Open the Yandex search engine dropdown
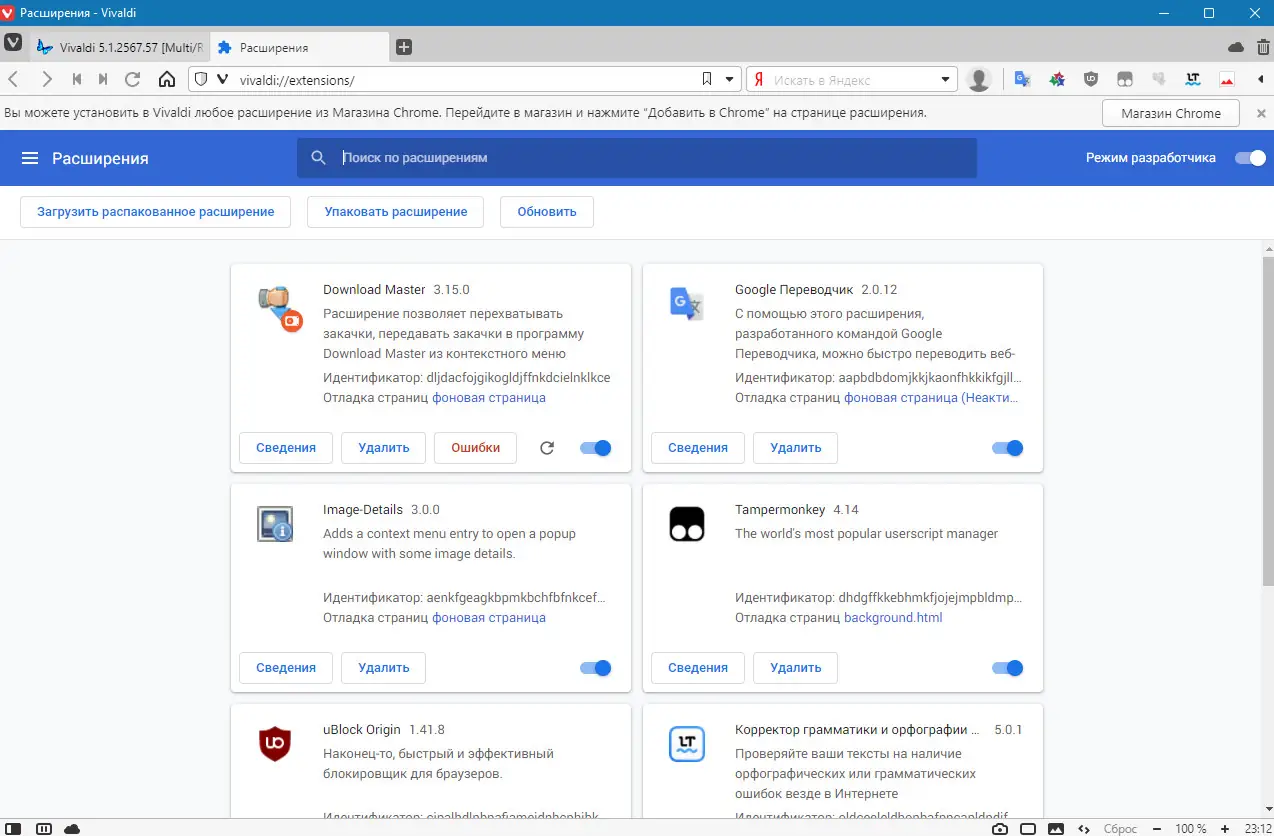1274x836 pixels. click(946, 80)
